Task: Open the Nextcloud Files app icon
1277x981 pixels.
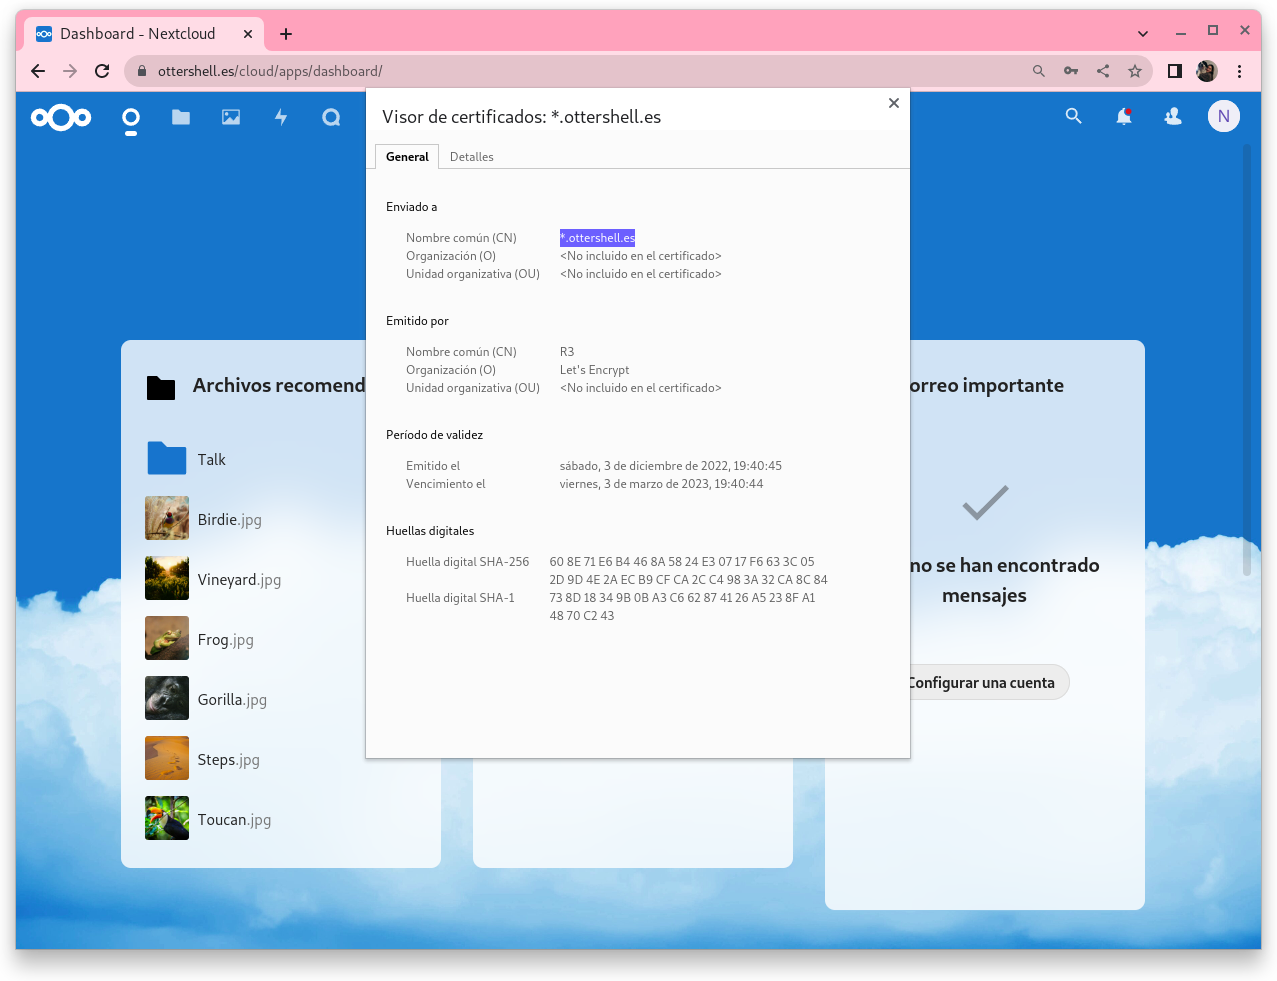Action: click(x=181, y=118)
